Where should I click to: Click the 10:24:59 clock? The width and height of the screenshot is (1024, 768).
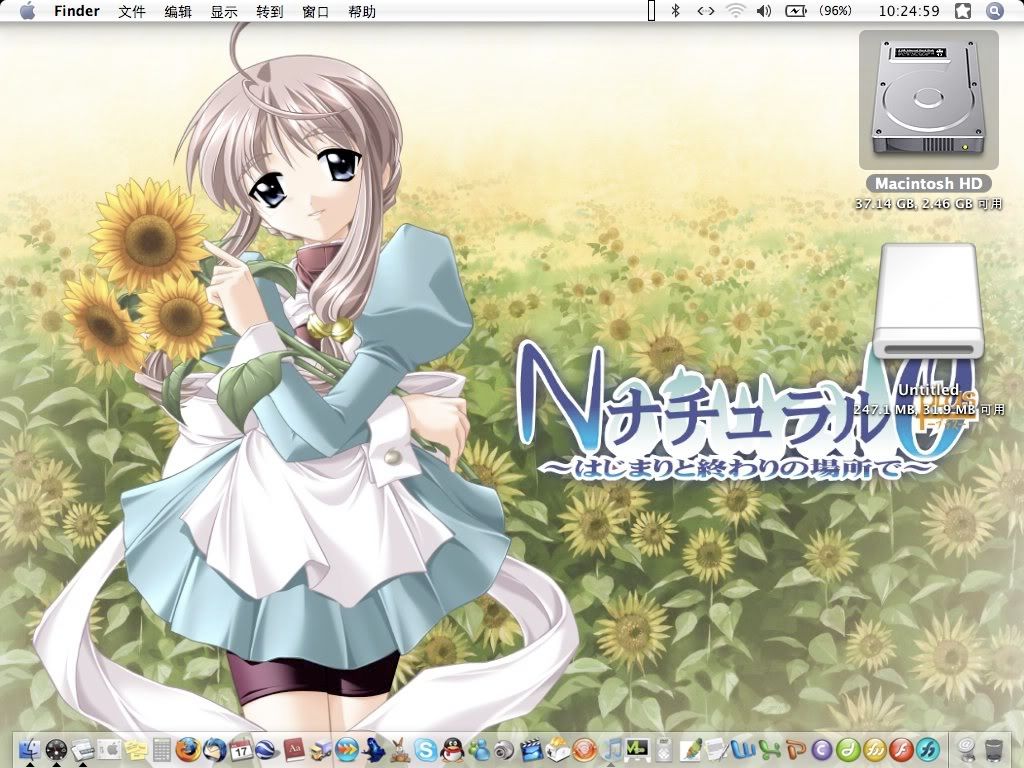click(908, 11)
